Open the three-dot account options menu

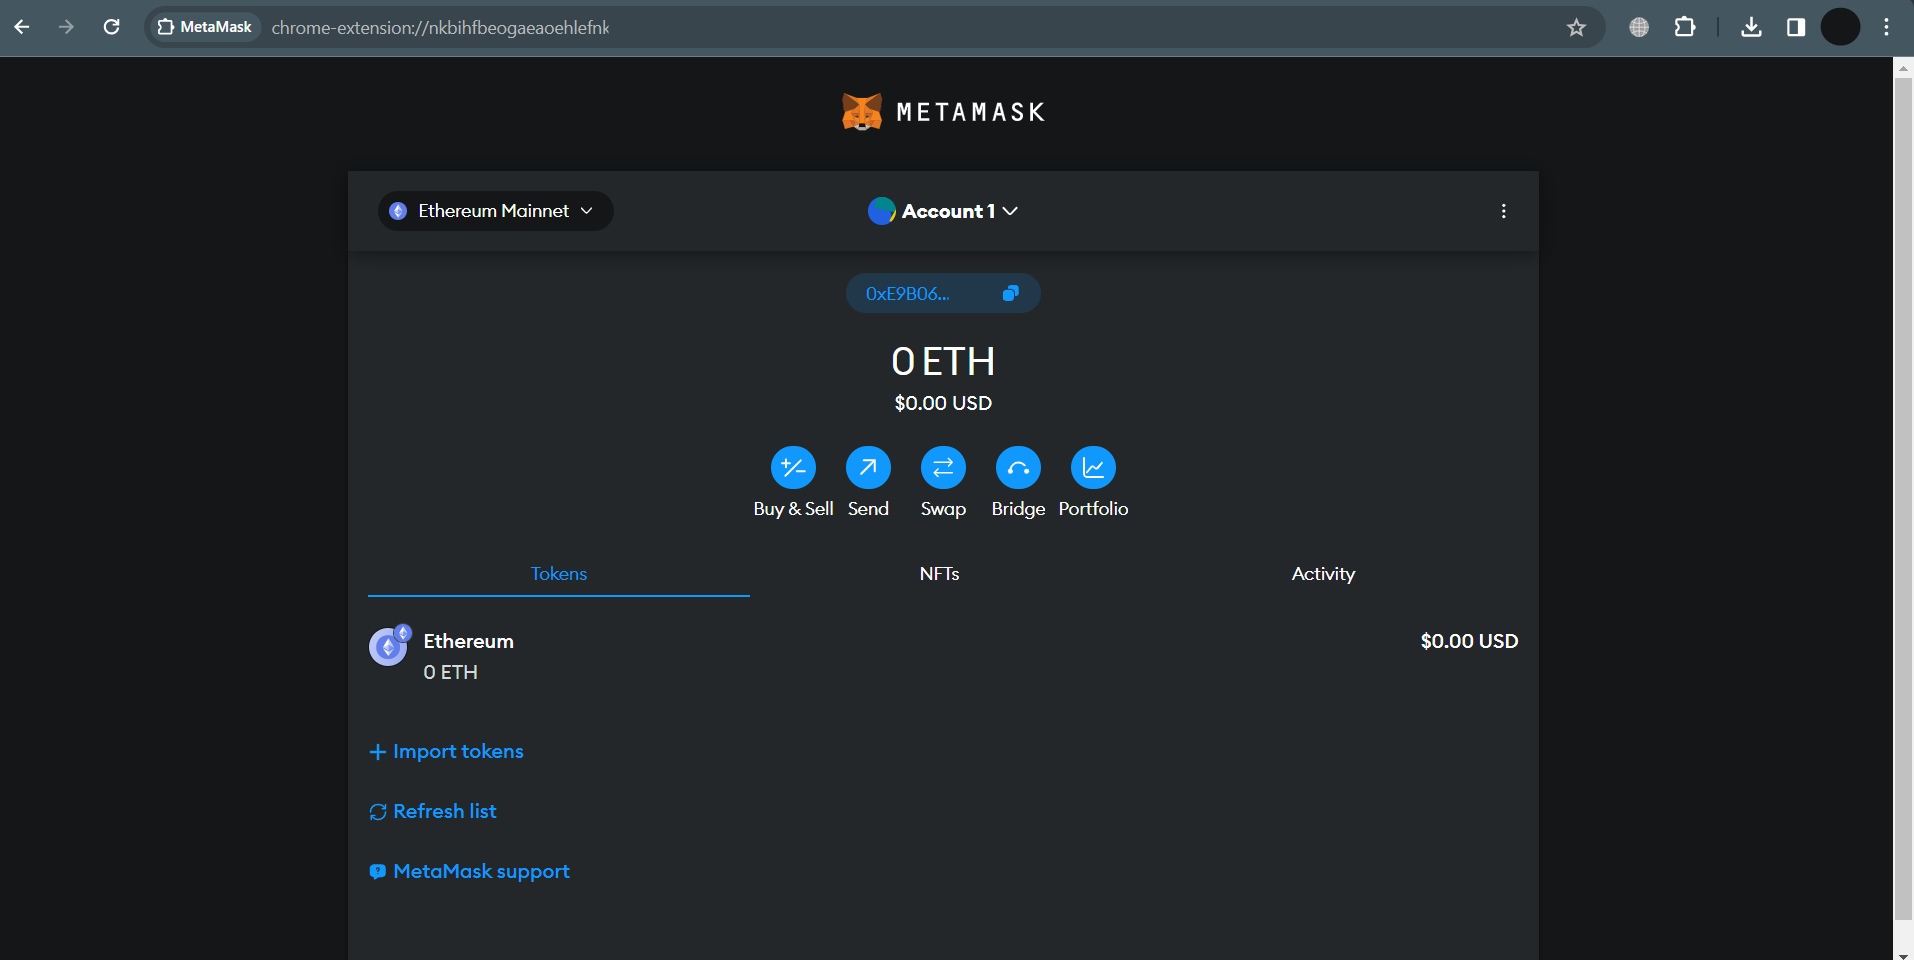(x=1503, y=211)
